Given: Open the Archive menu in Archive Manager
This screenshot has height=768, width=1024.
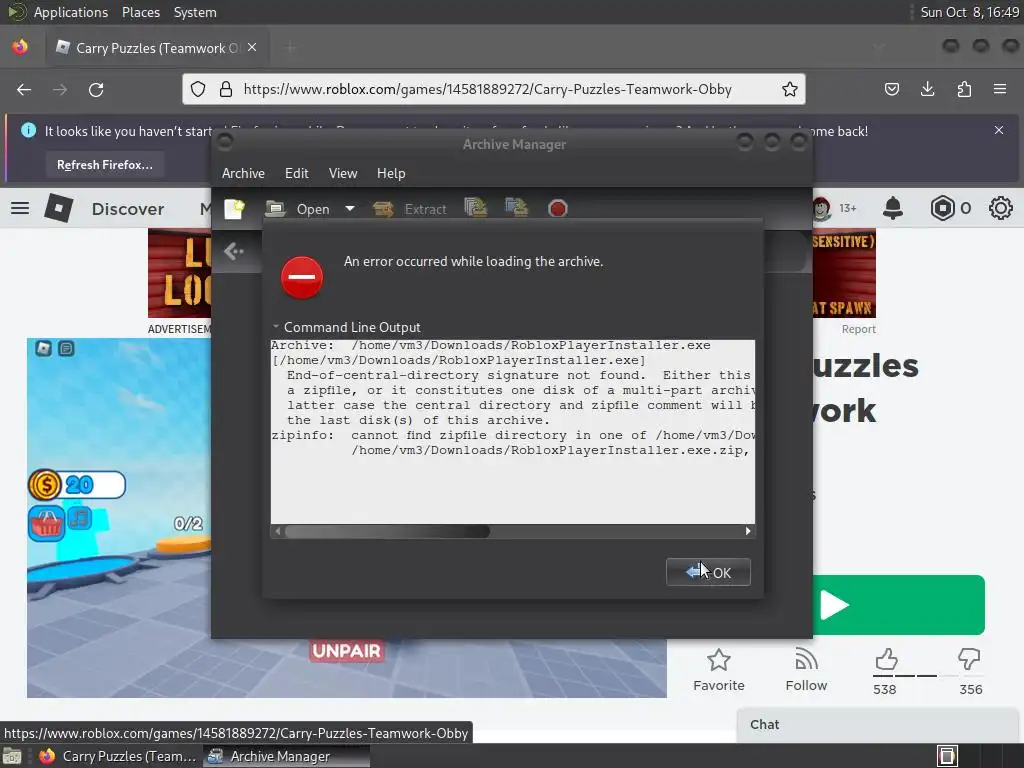Looking at the screenshot, I should pos(243,173).
